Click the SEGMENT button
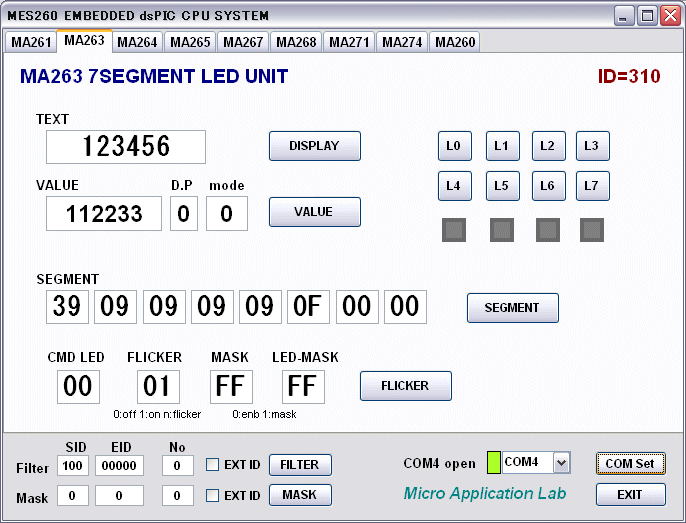 click(x=513, y=308)
